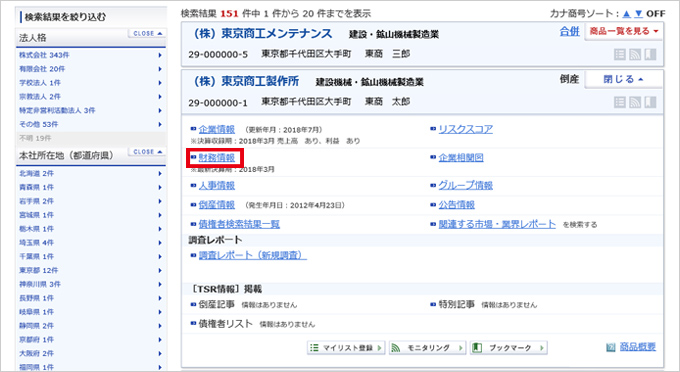Viewport: 680px width, 372px height.
Task: Filter by 栃木県 1件
Action: [x=91, y=229]
